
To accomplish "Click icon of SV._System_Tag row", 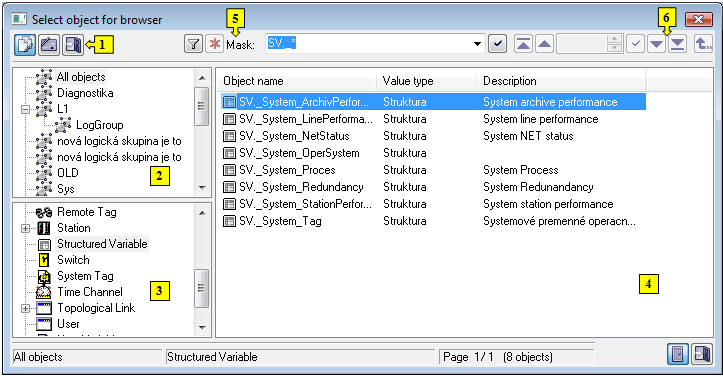I will tap(229, 221).
